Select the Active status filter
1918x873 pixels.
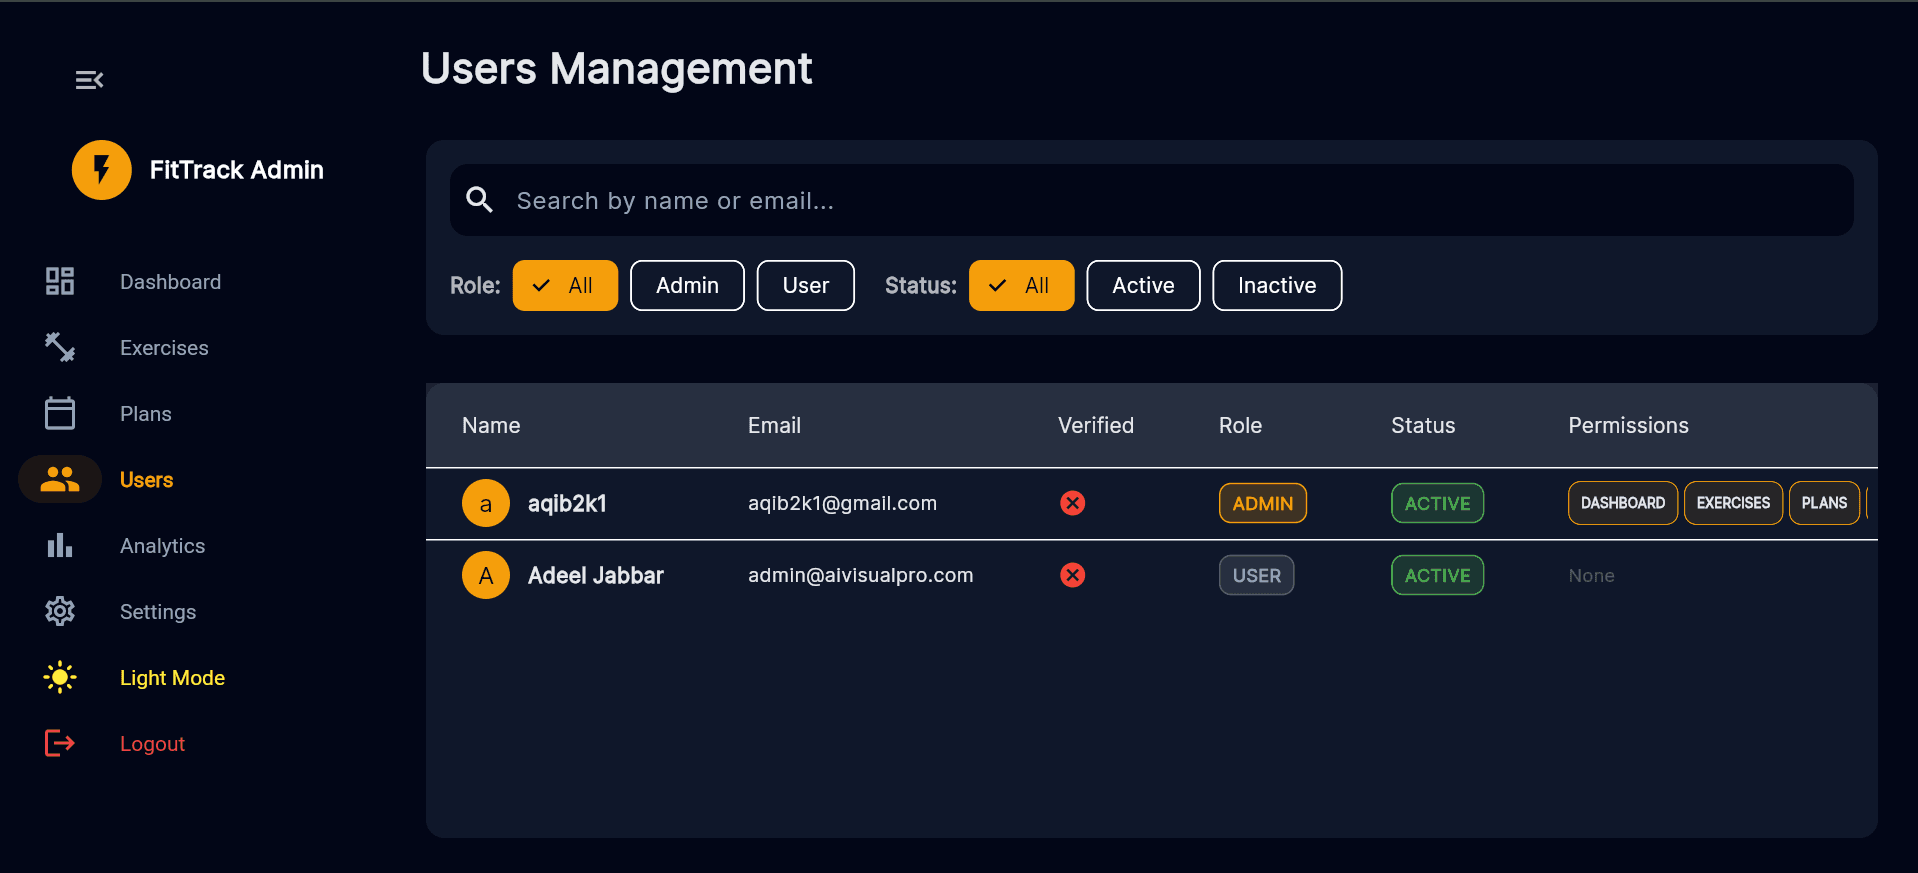(1142, 286)
